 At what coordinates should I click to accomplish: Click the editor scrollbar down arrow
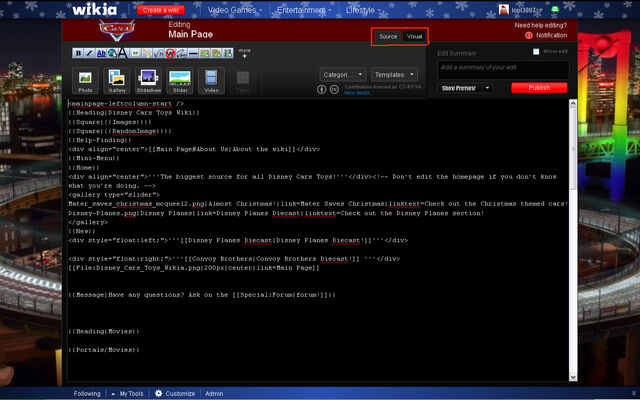[573, 378]
